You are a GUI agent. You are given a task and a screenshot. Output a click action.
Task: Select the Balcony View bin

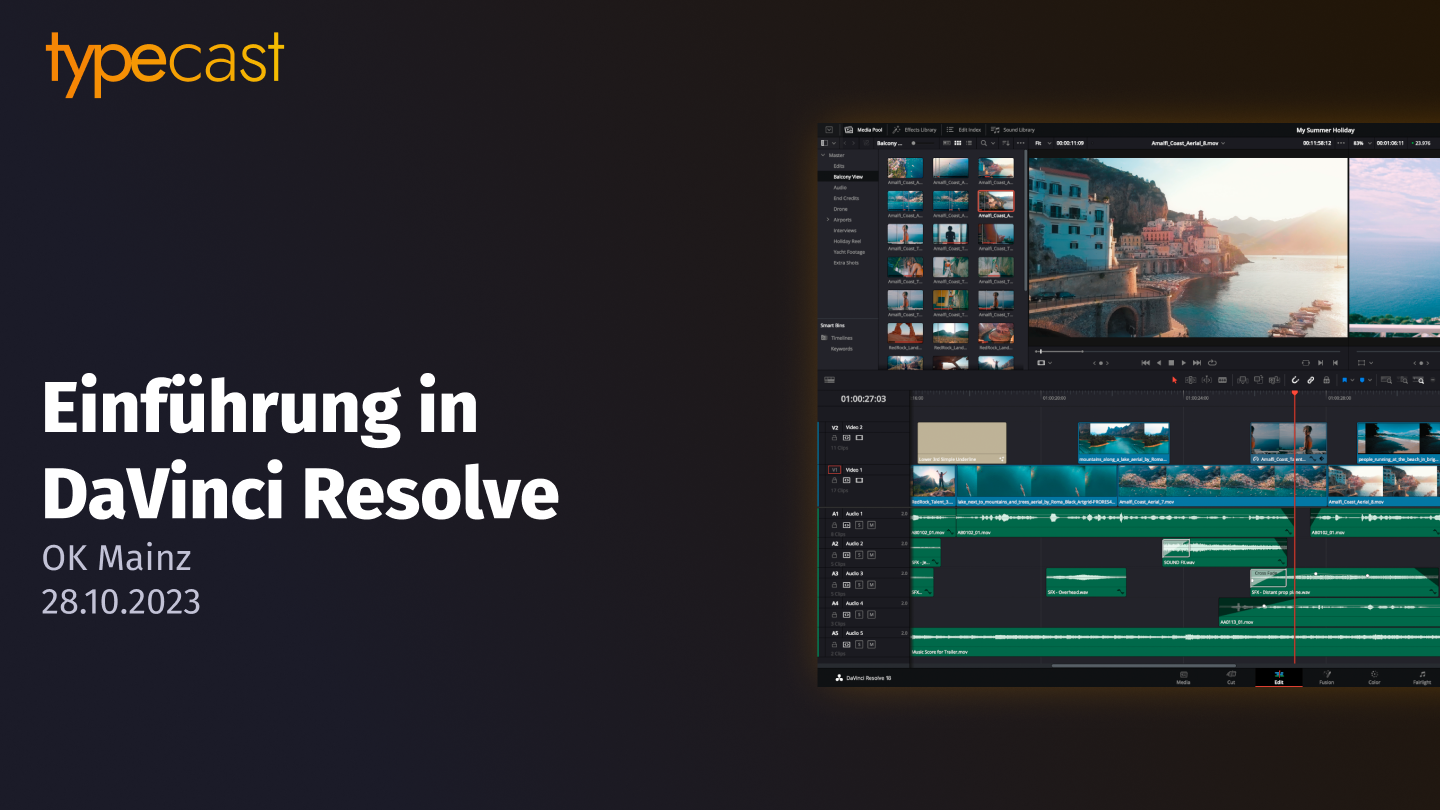(848, 177)
